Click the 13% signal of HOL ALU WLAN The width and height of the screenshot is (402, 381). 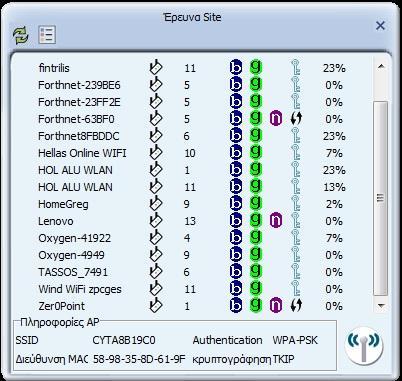(x=334, y=187)
